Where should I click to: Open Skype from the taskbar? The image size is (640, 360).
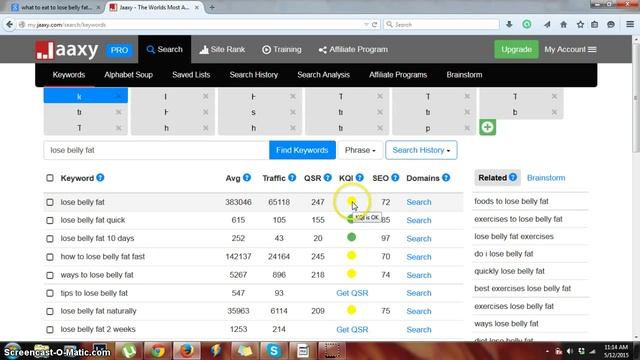(273, 351)
